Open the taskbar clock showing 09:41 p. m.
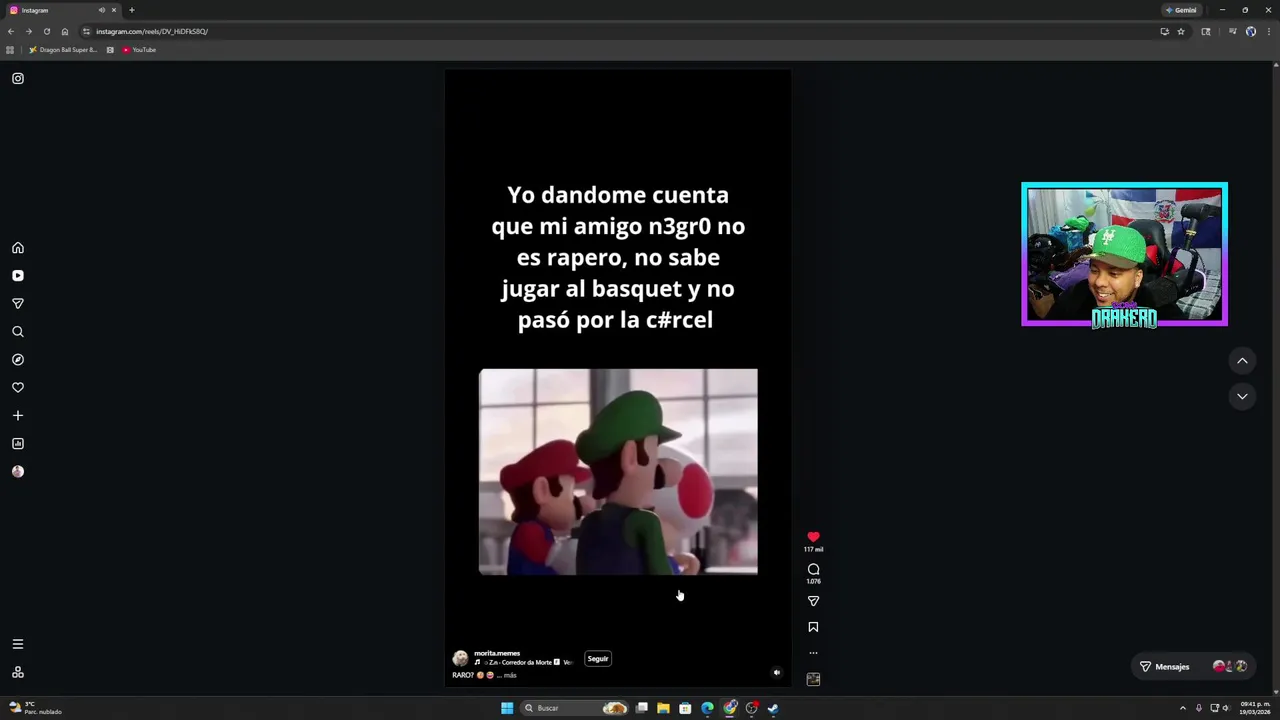 [x=1256, y=708]
